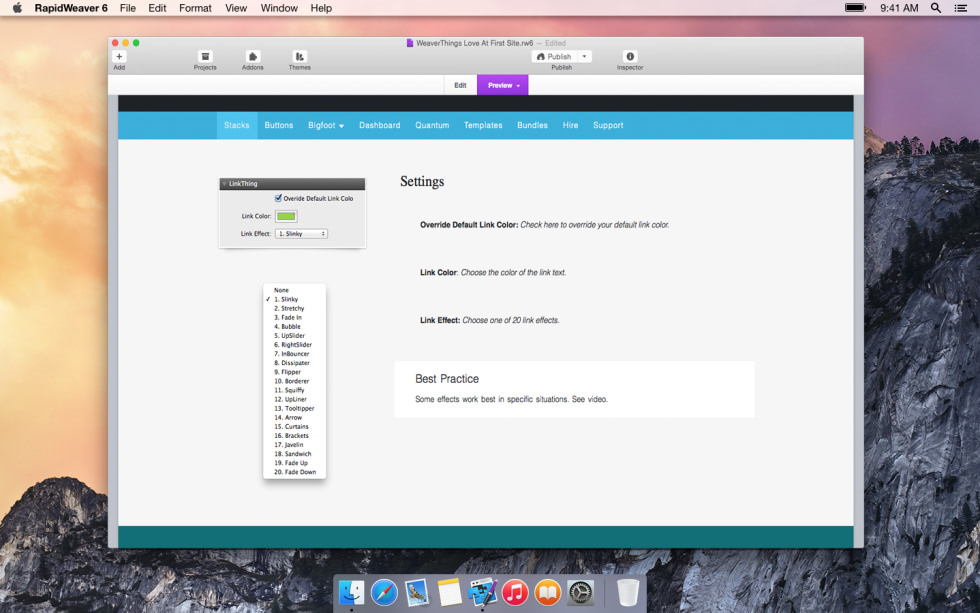Go to Stacks page in site nav

[x=237, y=125]
